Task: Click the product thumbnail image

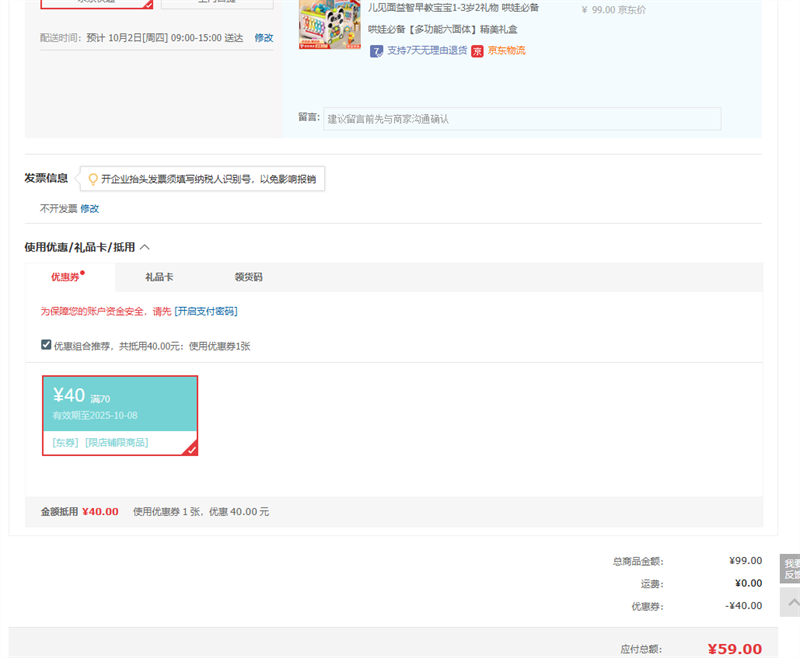Action: click(329, 22)
